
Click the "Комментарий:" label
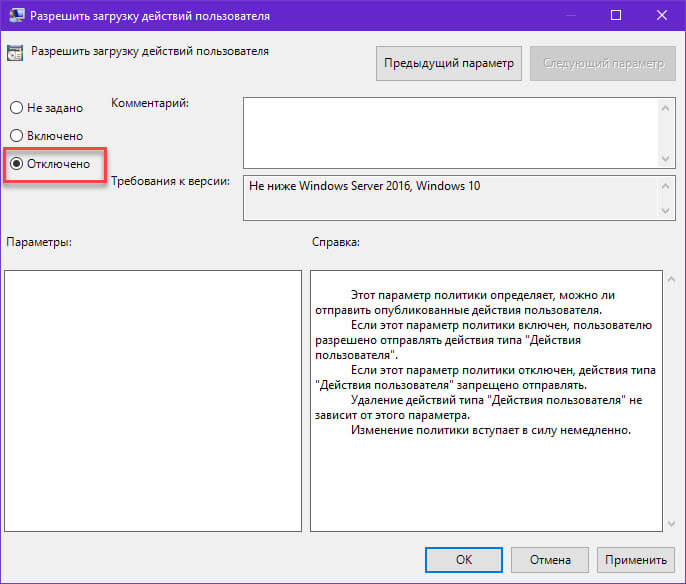(150, 103)
